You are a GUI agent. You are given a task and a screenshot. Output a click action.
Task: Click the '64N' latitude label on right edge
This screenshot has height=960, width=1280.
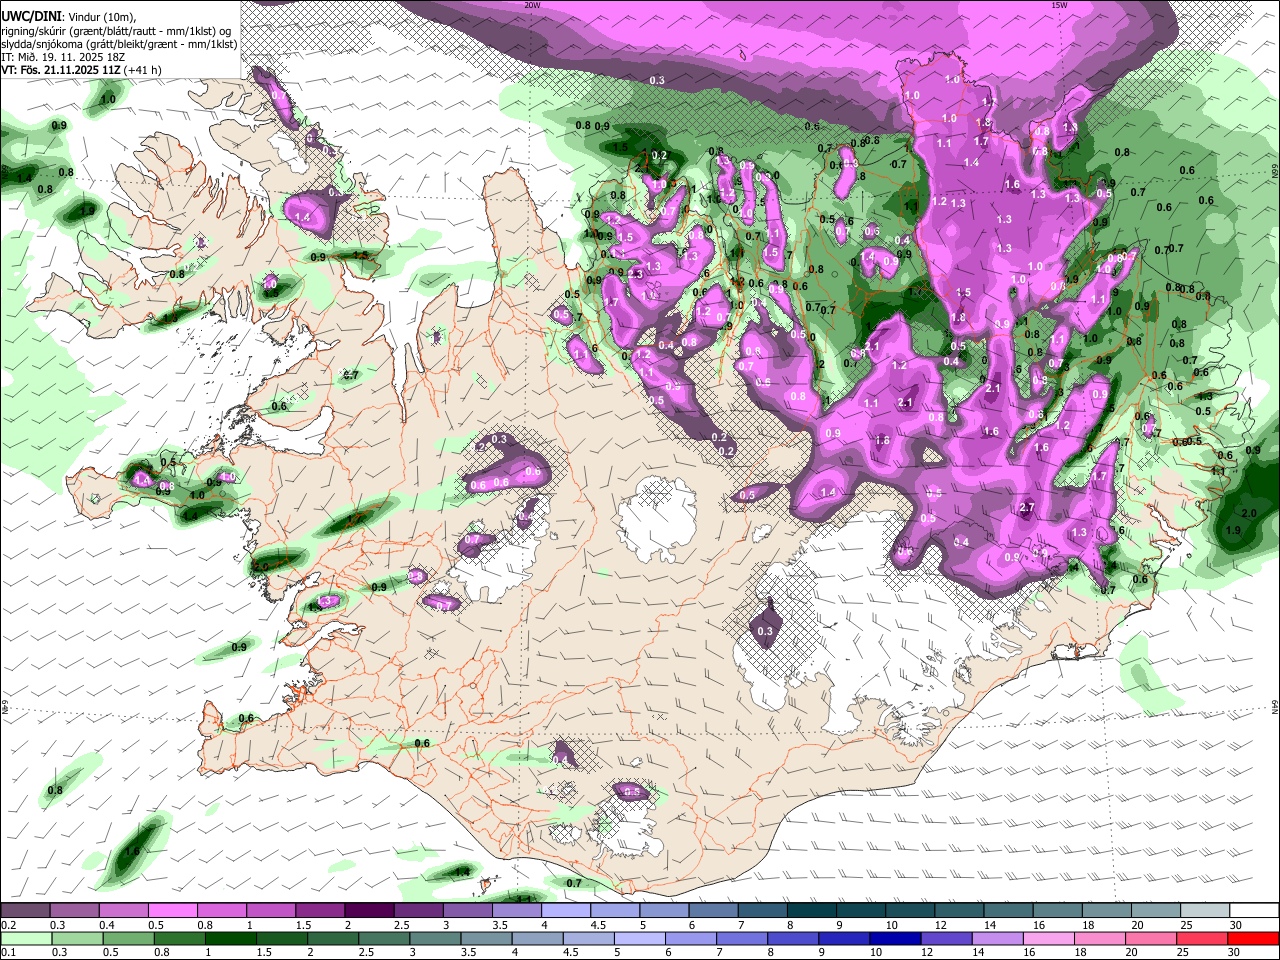[x=1275, y=707]
